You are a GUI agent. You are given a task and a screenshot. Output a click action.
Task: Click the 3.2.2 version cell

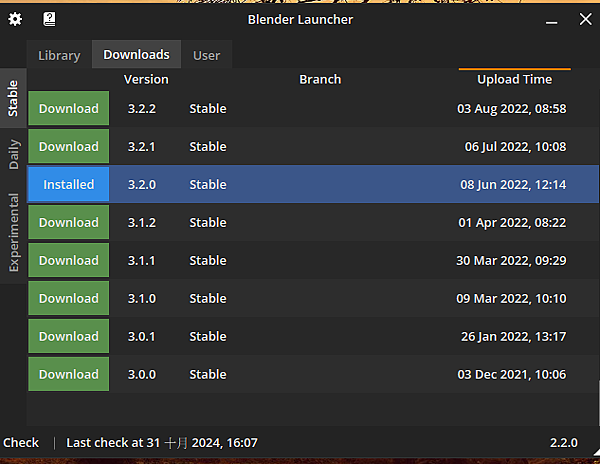tap(142, 109)
